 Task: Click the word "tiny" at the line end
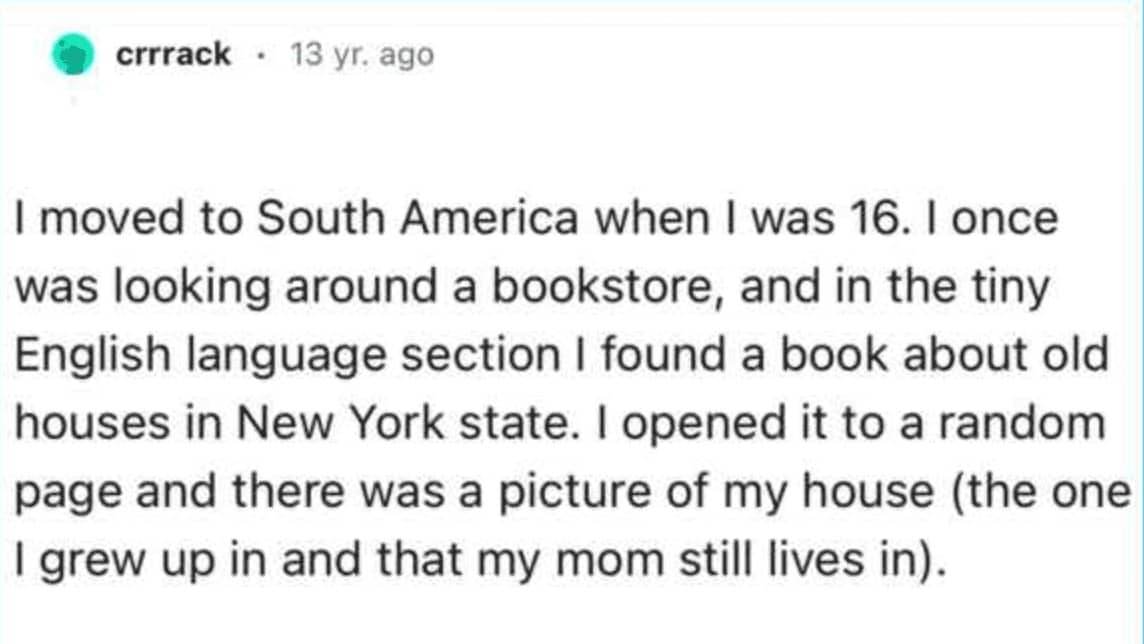(x=1016, y=289)
